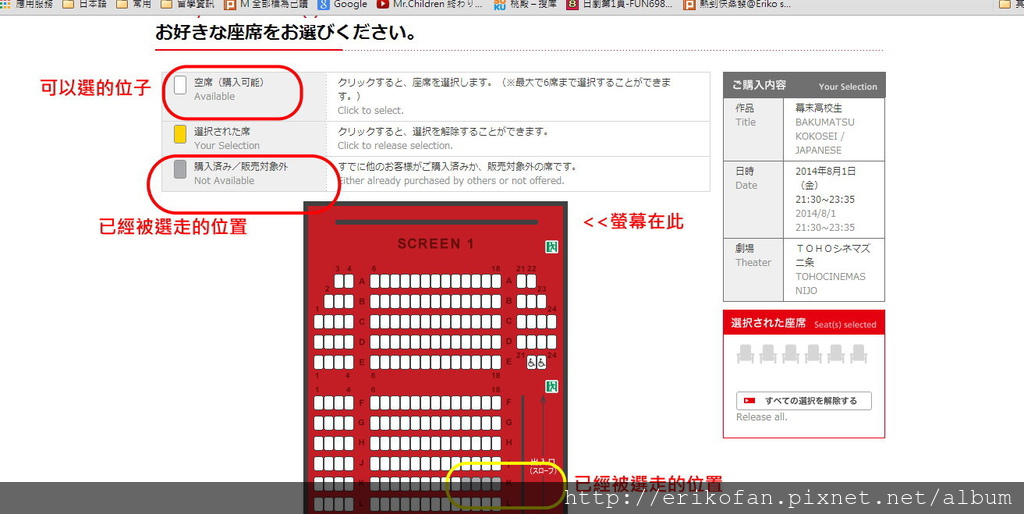Select seat H6 in the center block
Viewport: 1024px width, 514px height.
click(x=375, y=443)
